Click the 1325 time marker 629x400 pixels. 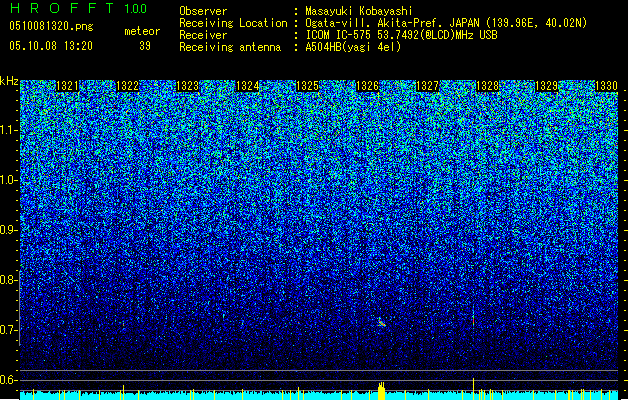[x=307, y=86]
